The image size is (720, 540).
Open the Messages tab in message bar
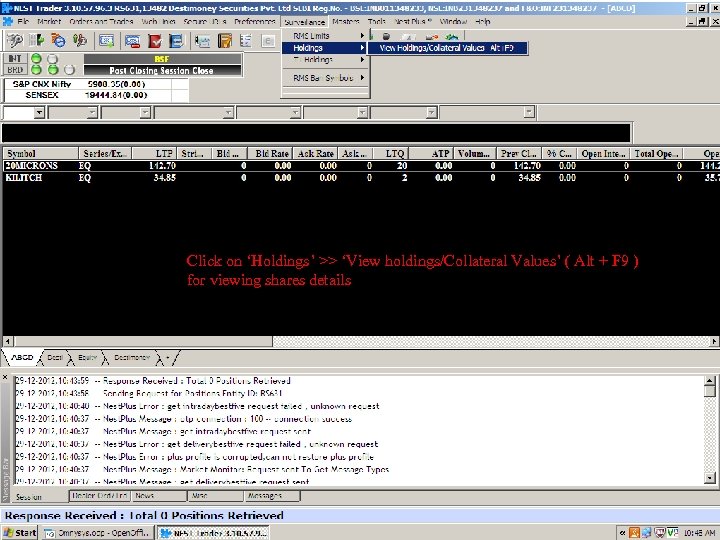point(273,496)
